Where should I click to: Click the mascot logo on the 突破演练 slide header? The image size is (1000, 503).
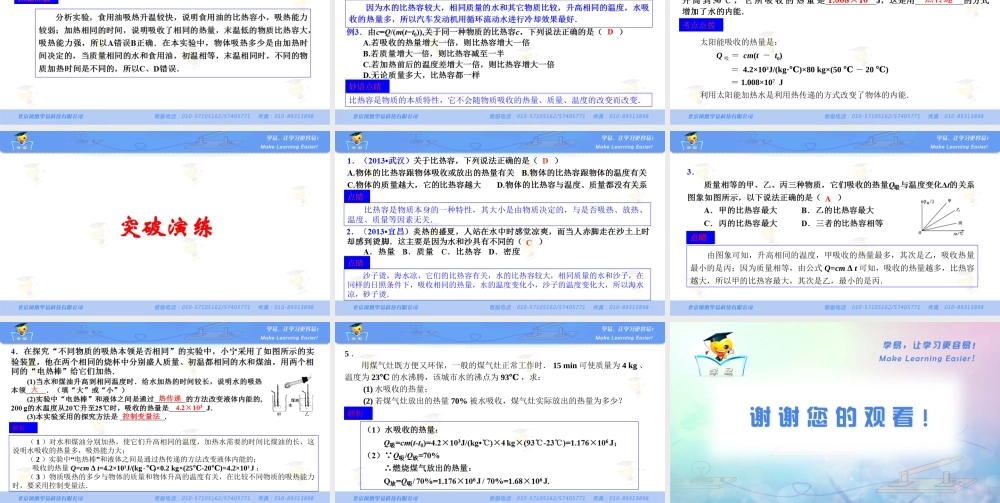(x=22, y=141)
